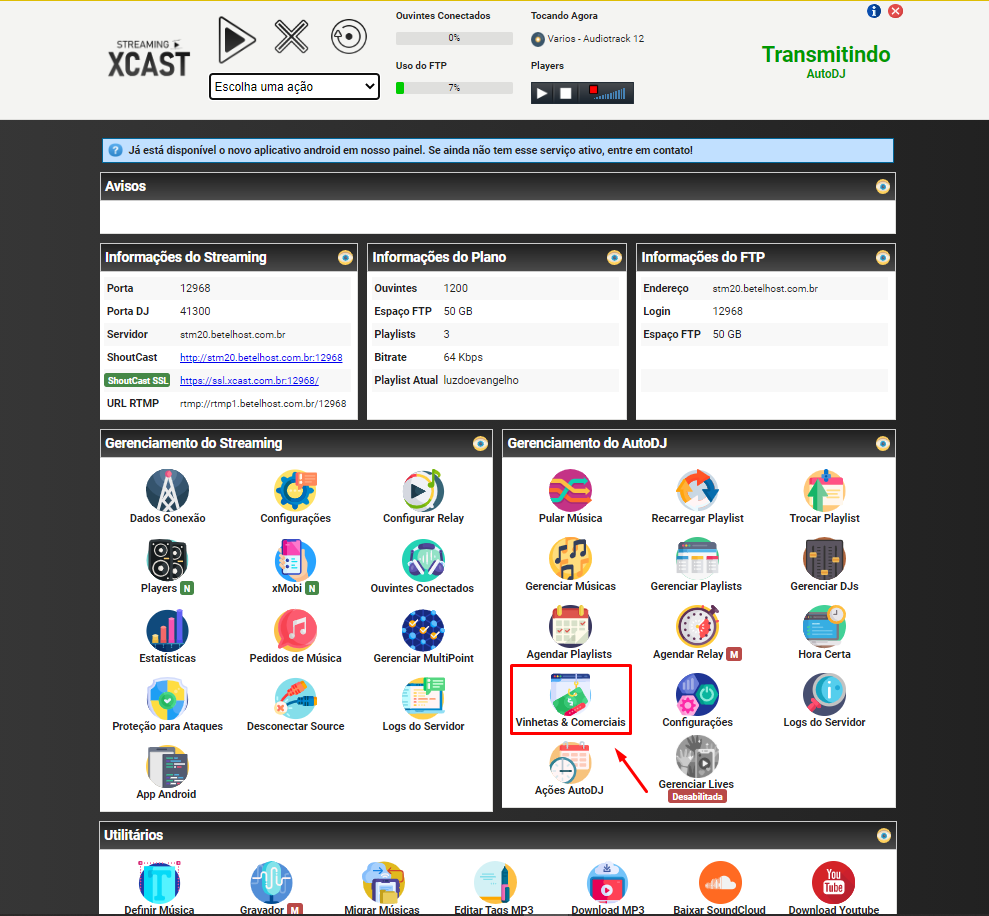Open the 'Escolha uma ação' dropdown

coord(294,87)
